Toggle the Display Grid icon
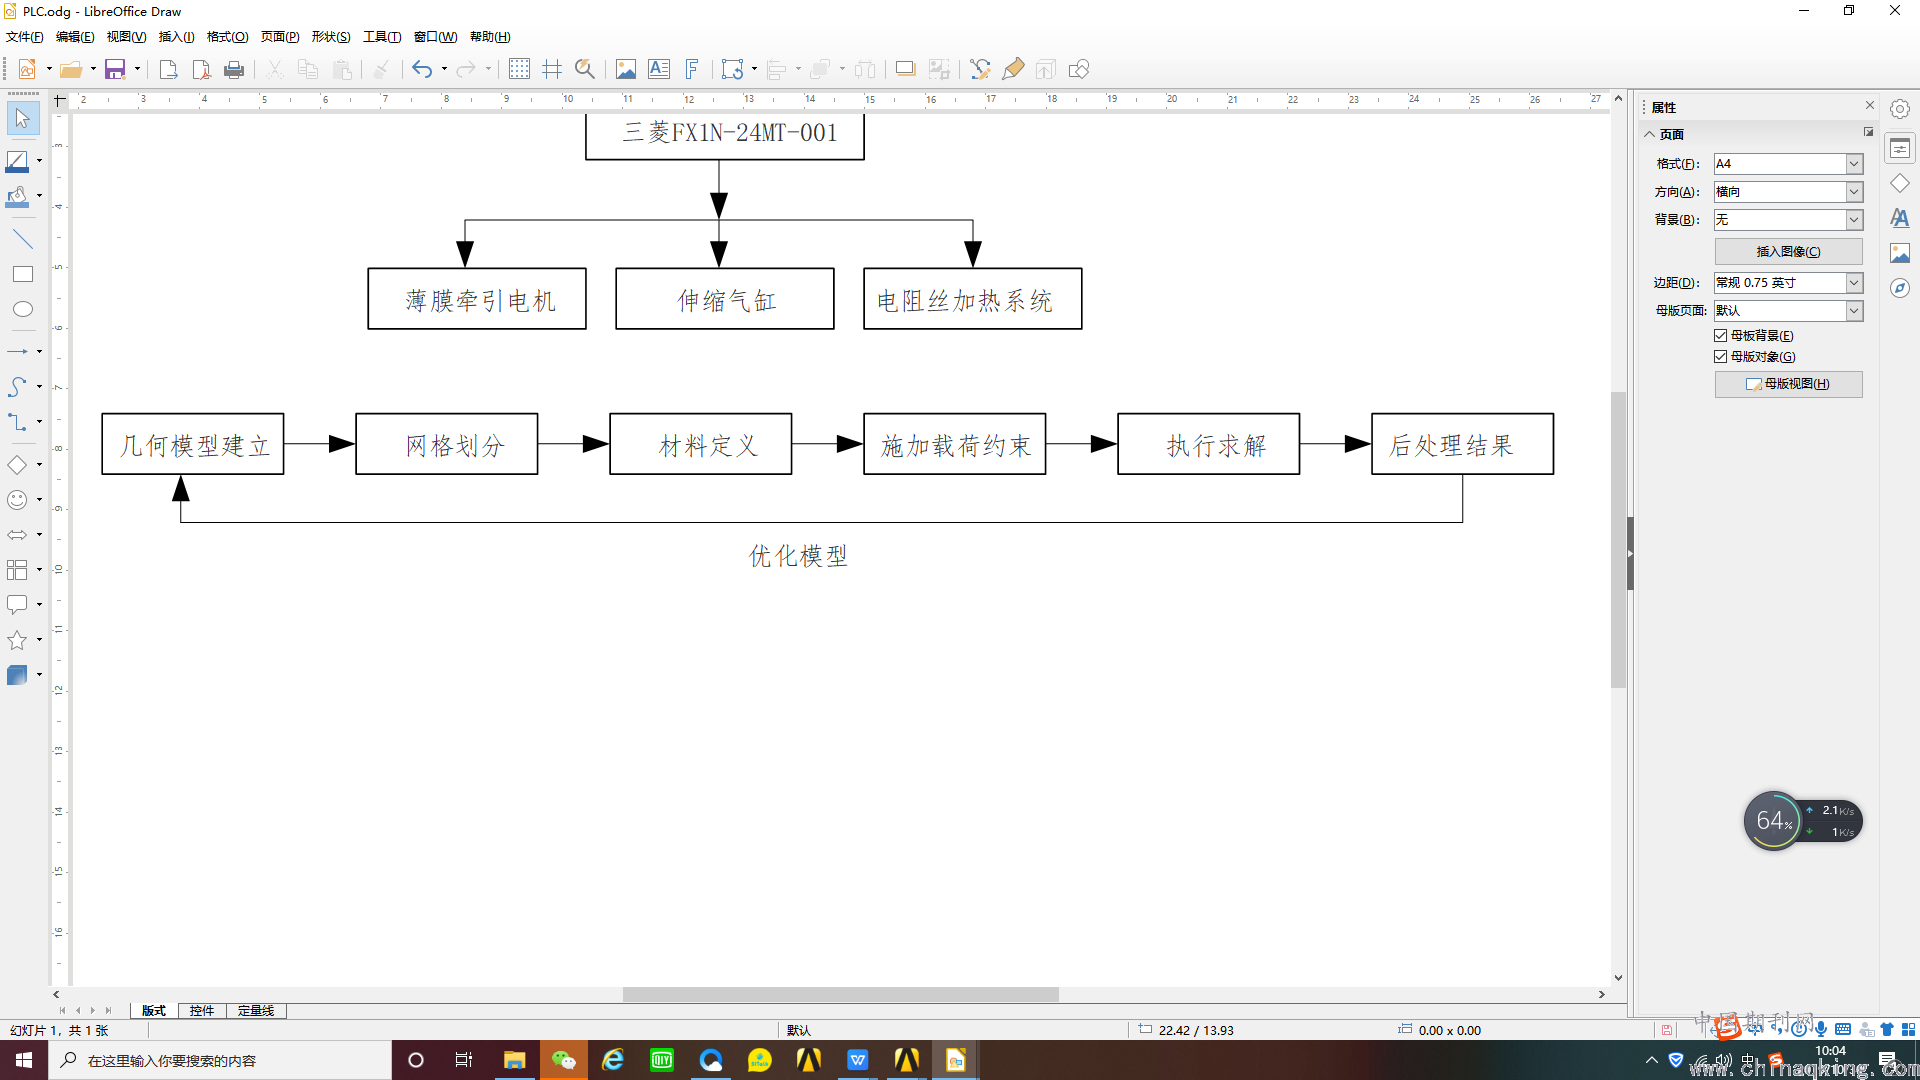The image size is (1920, 1080). click(x=519, y=69)
